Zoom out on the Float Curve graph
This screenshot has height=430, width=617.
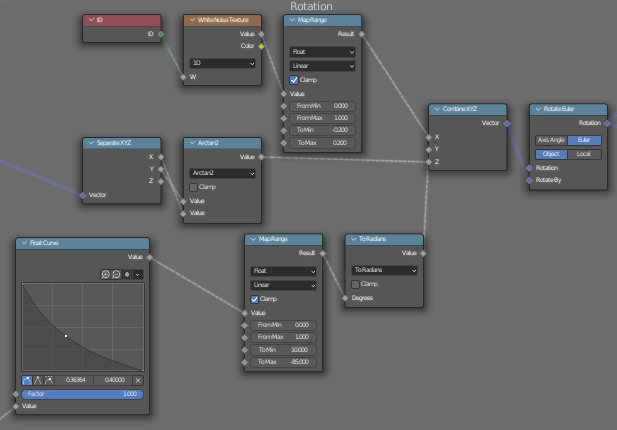pyautogui.click(x=116, y=274)
